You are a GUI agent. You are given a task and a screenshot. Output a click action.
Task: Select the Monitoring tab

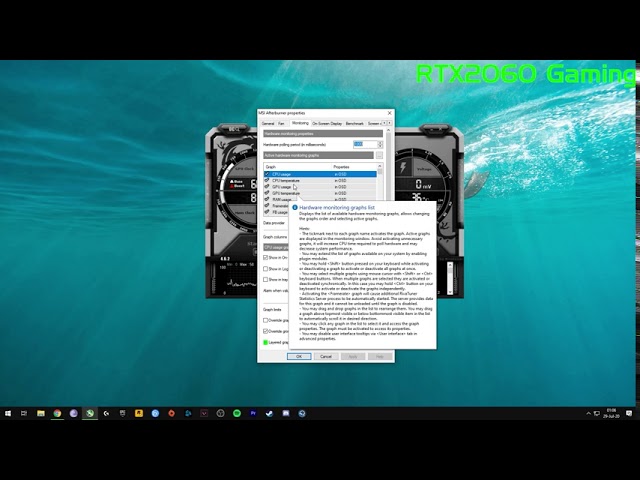[300, 123]
